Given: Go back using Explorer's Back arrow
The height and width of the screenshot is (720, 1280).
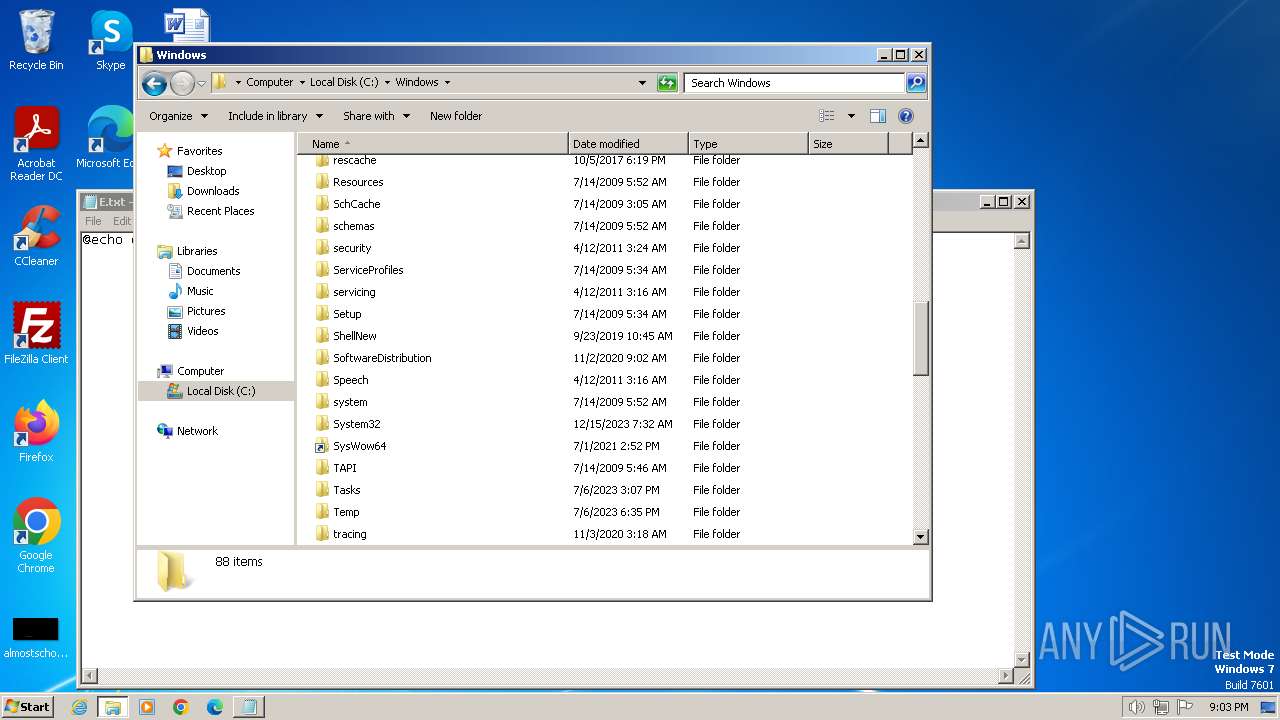Looking at the screenshot, I should pos(154,83).
